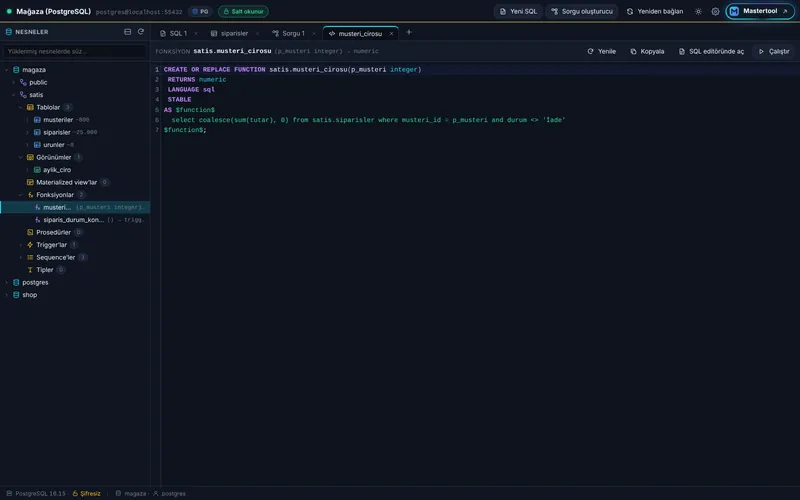Click the Sequence'ler list icon
Image resolution: width=800 pixels, height=500 pixels.
click(30, 257)
